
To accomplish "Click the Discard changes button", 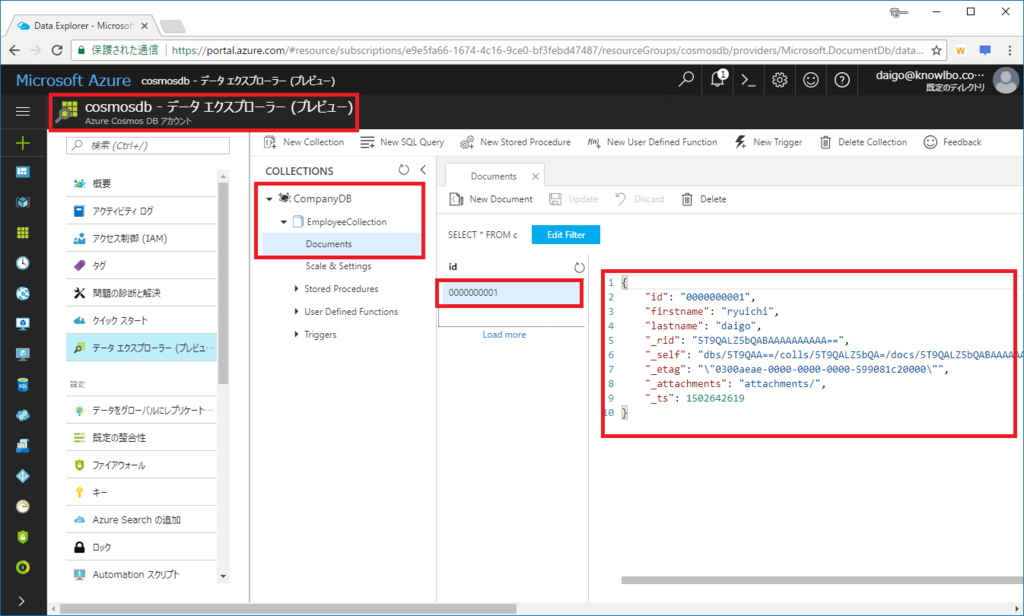I will click(x=639, y=199).
